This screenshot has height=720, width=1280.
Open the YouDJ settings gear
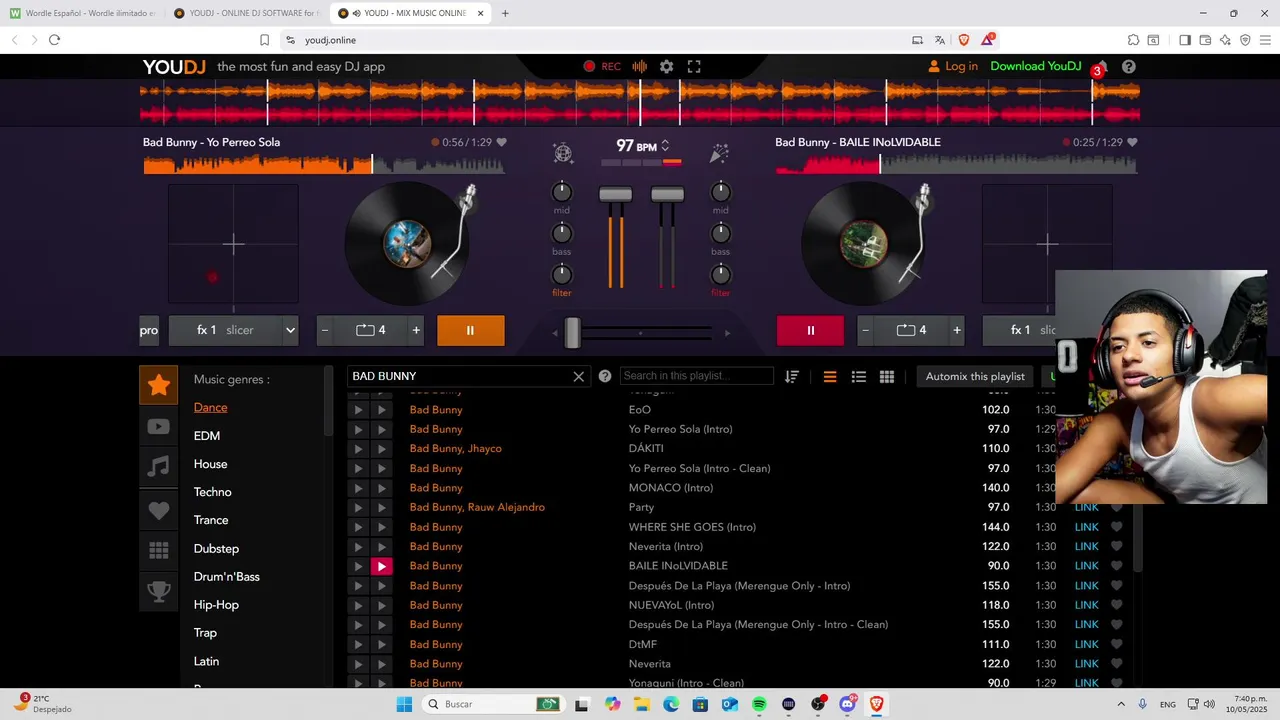point(666,66)
